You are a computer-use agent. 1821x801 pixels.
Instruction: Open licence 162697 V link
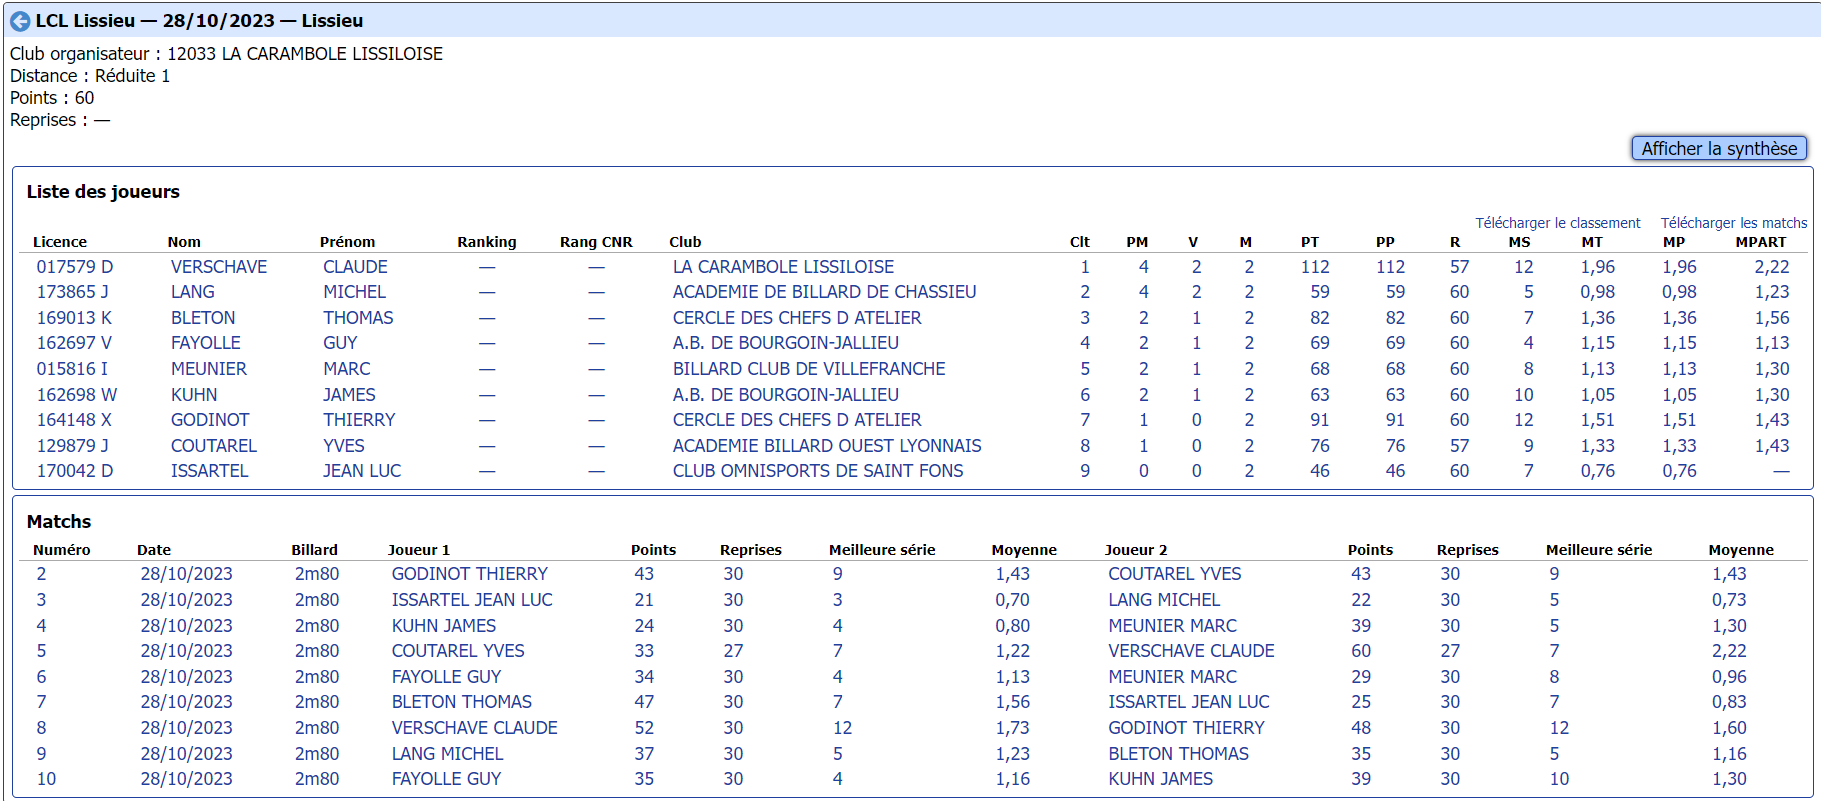pyautogui.click(x=74, y=343)
